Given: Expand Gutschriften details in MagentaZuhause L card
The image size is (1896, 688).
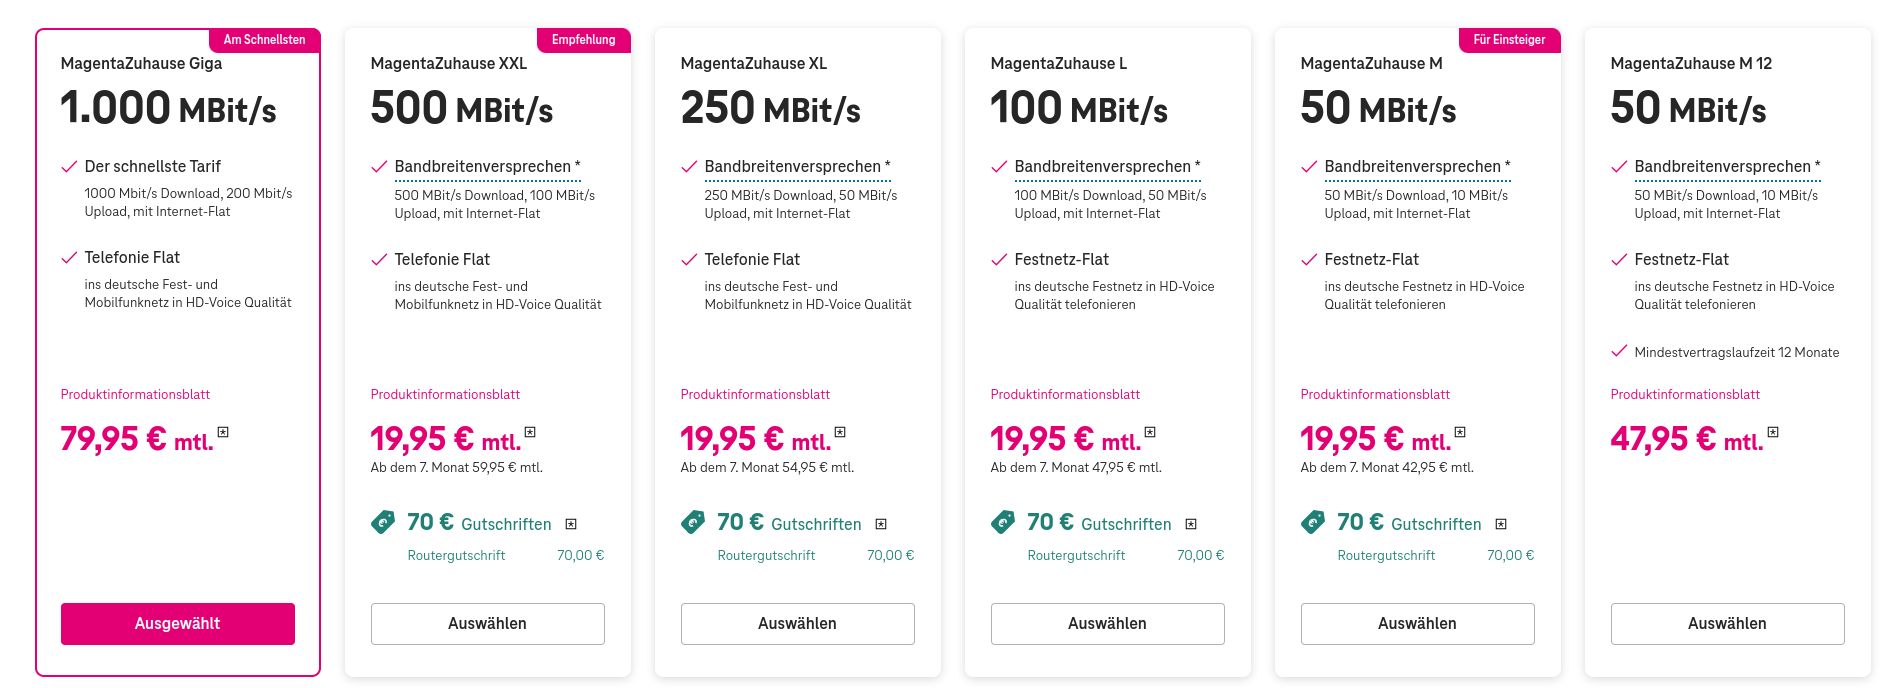Looking at the screenshot, I should tap(1190, 522).
